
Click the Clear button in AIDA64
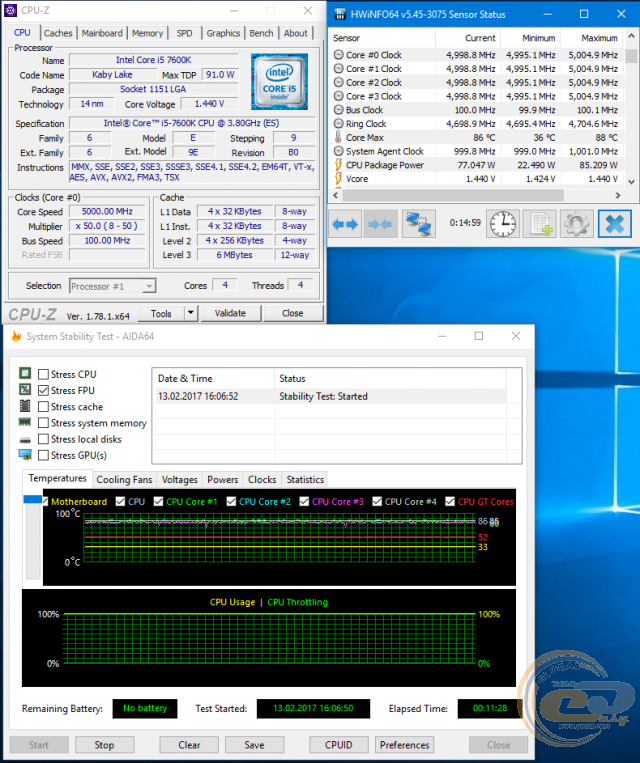(x=189, y=745)
